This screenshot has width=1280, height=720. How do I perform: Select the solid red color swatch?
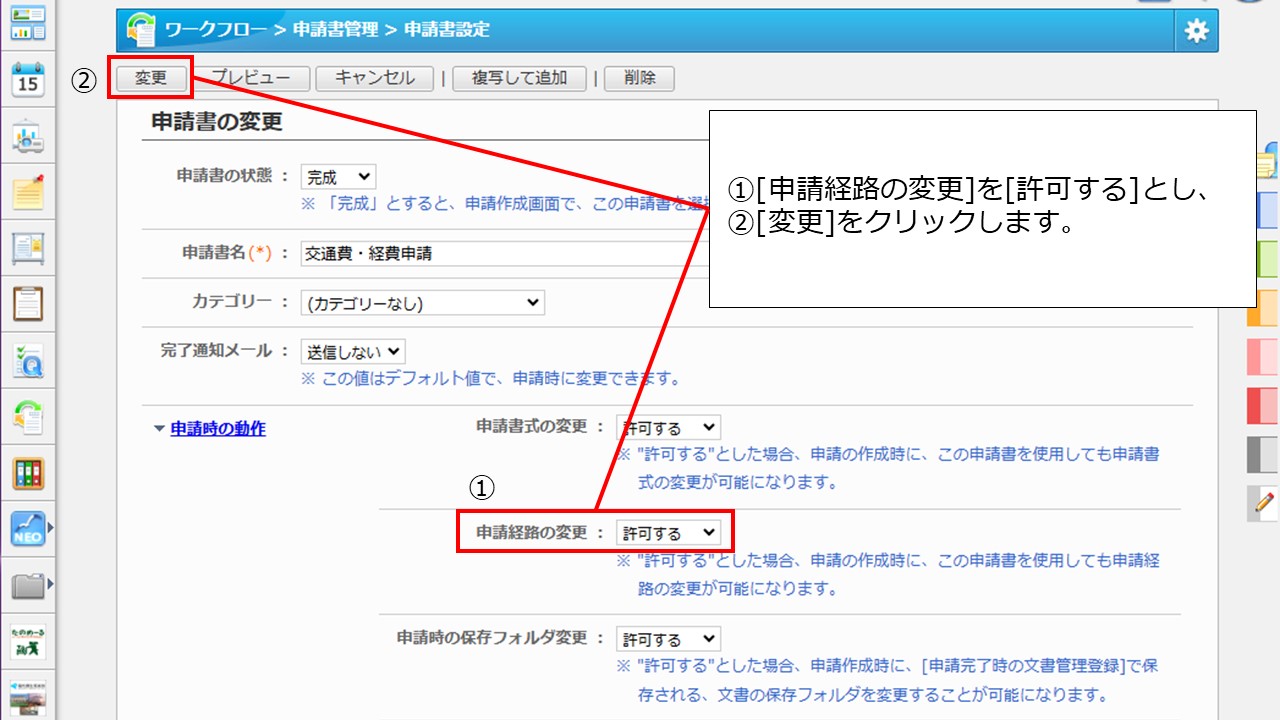point(1262,406)
